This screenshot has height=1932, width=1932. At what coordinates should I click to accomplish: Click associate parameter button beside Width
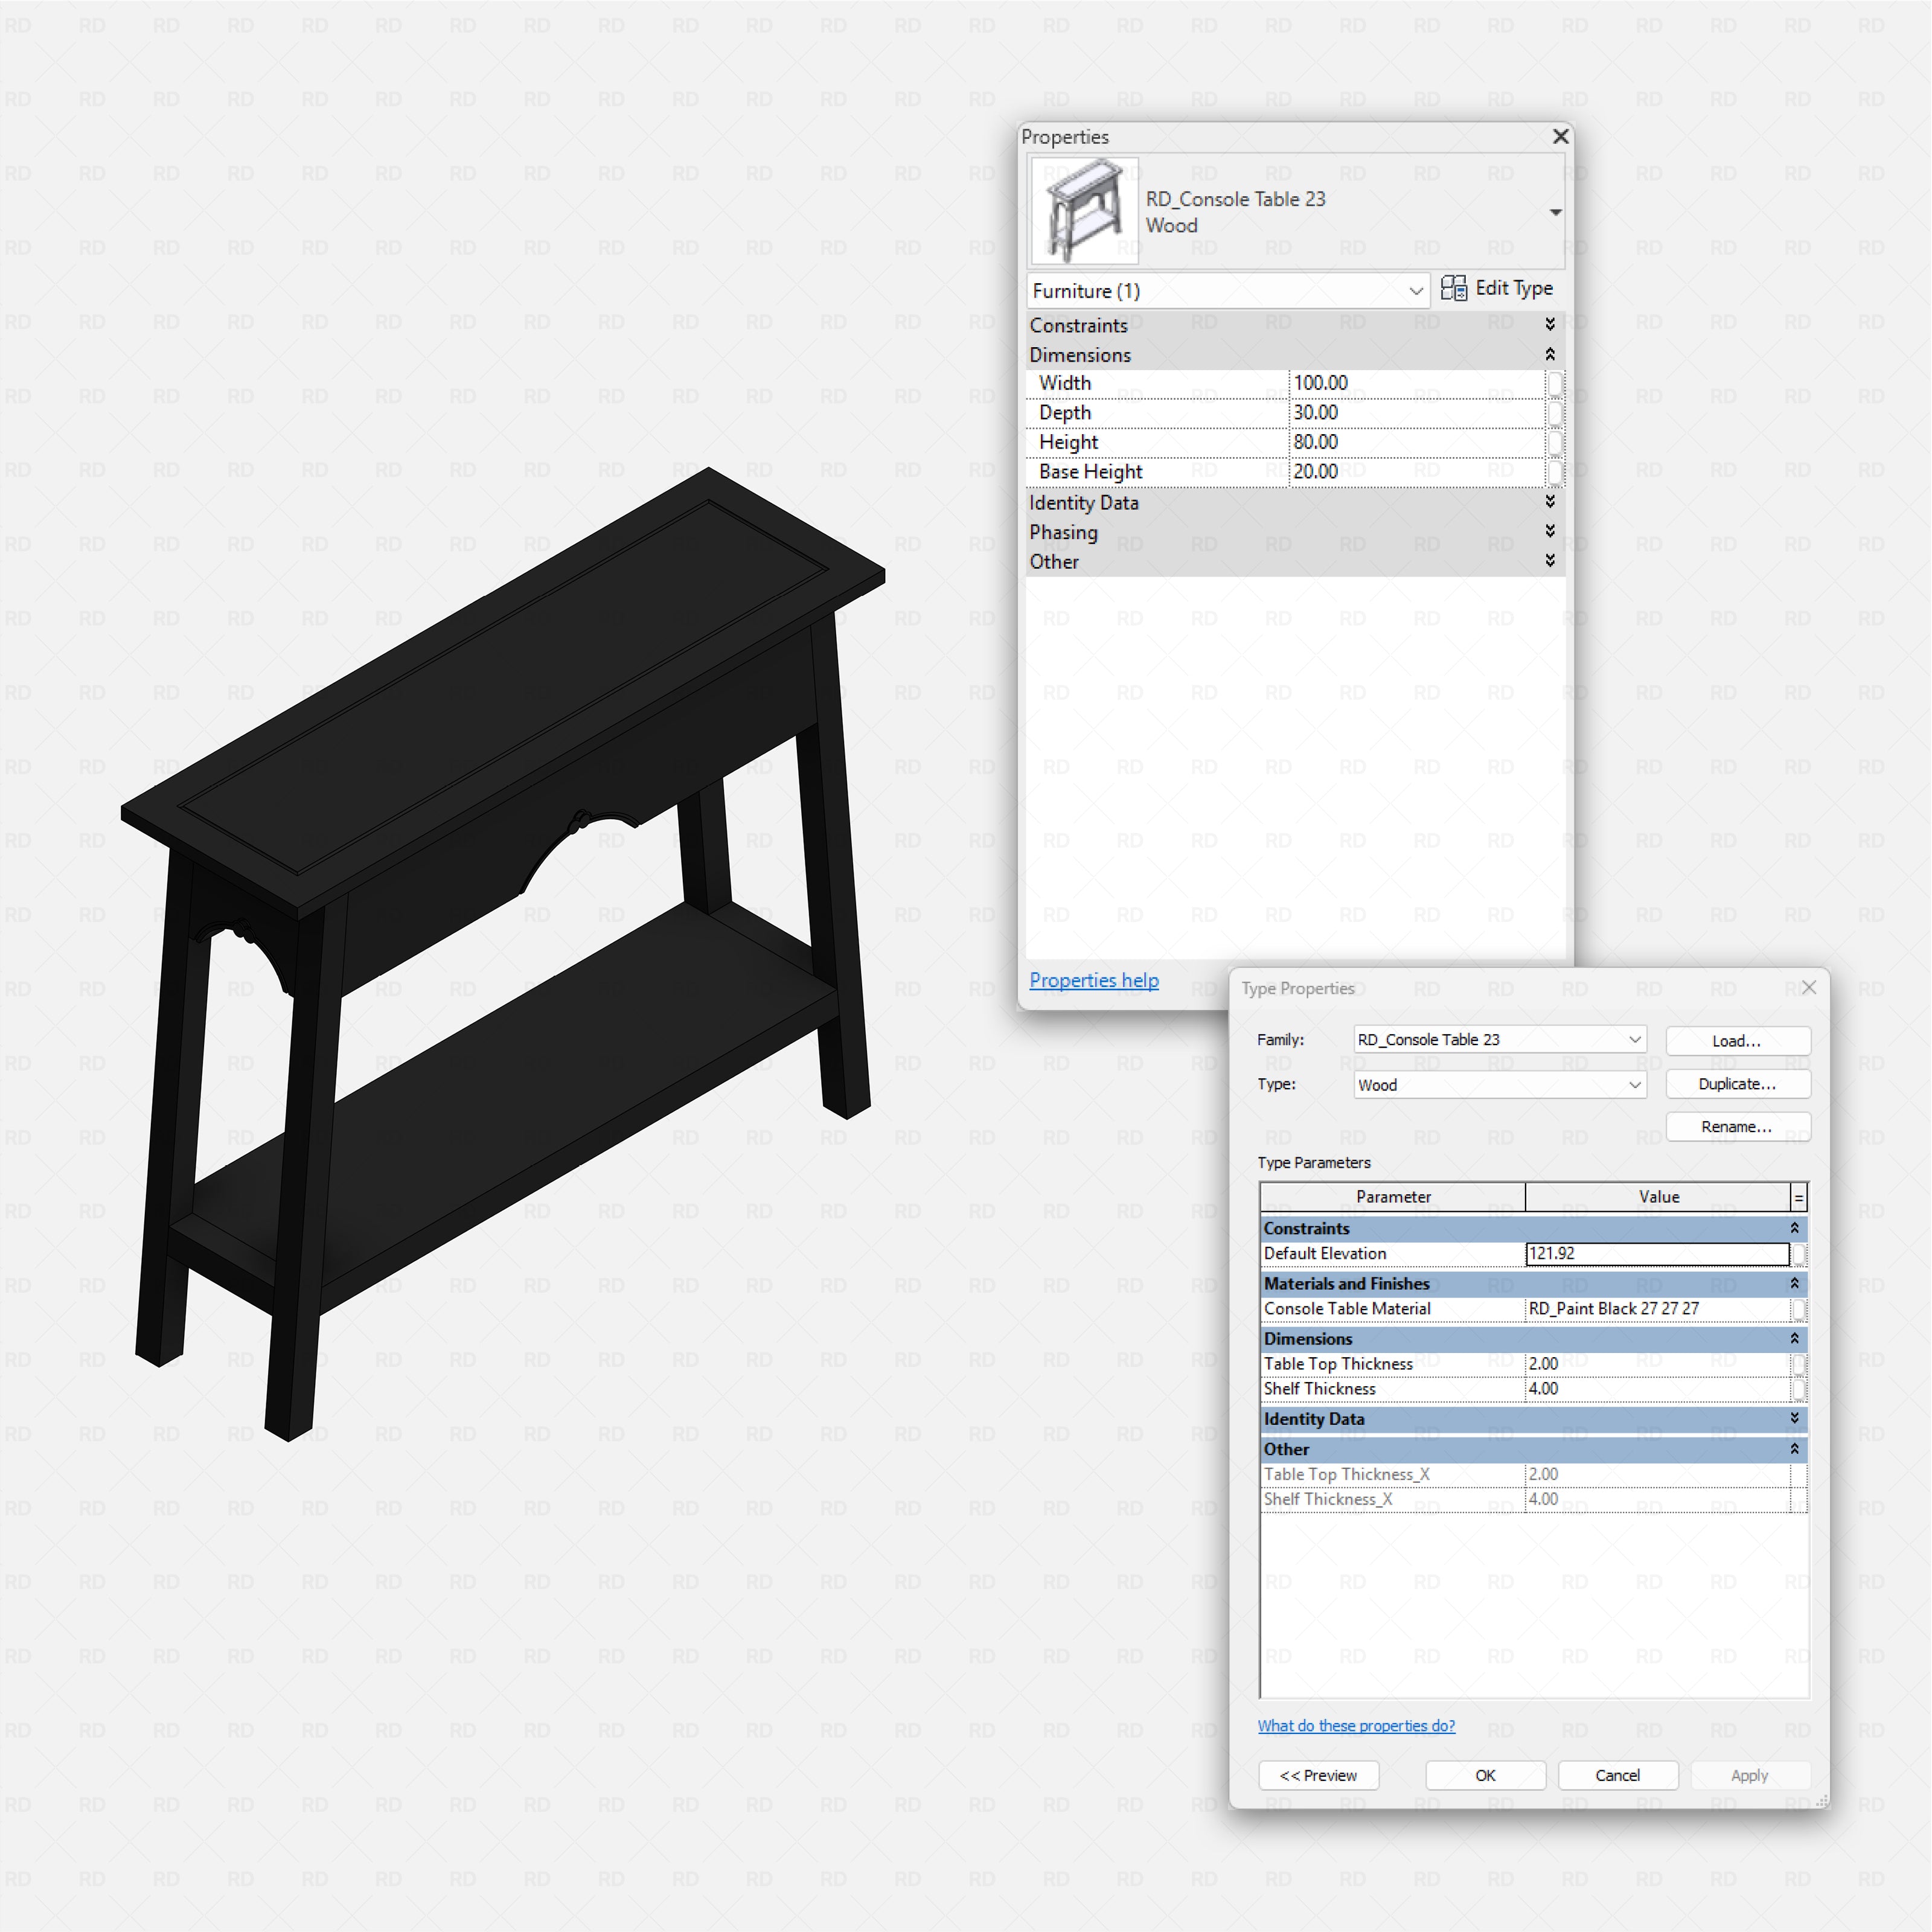[x=1556, y=383]
